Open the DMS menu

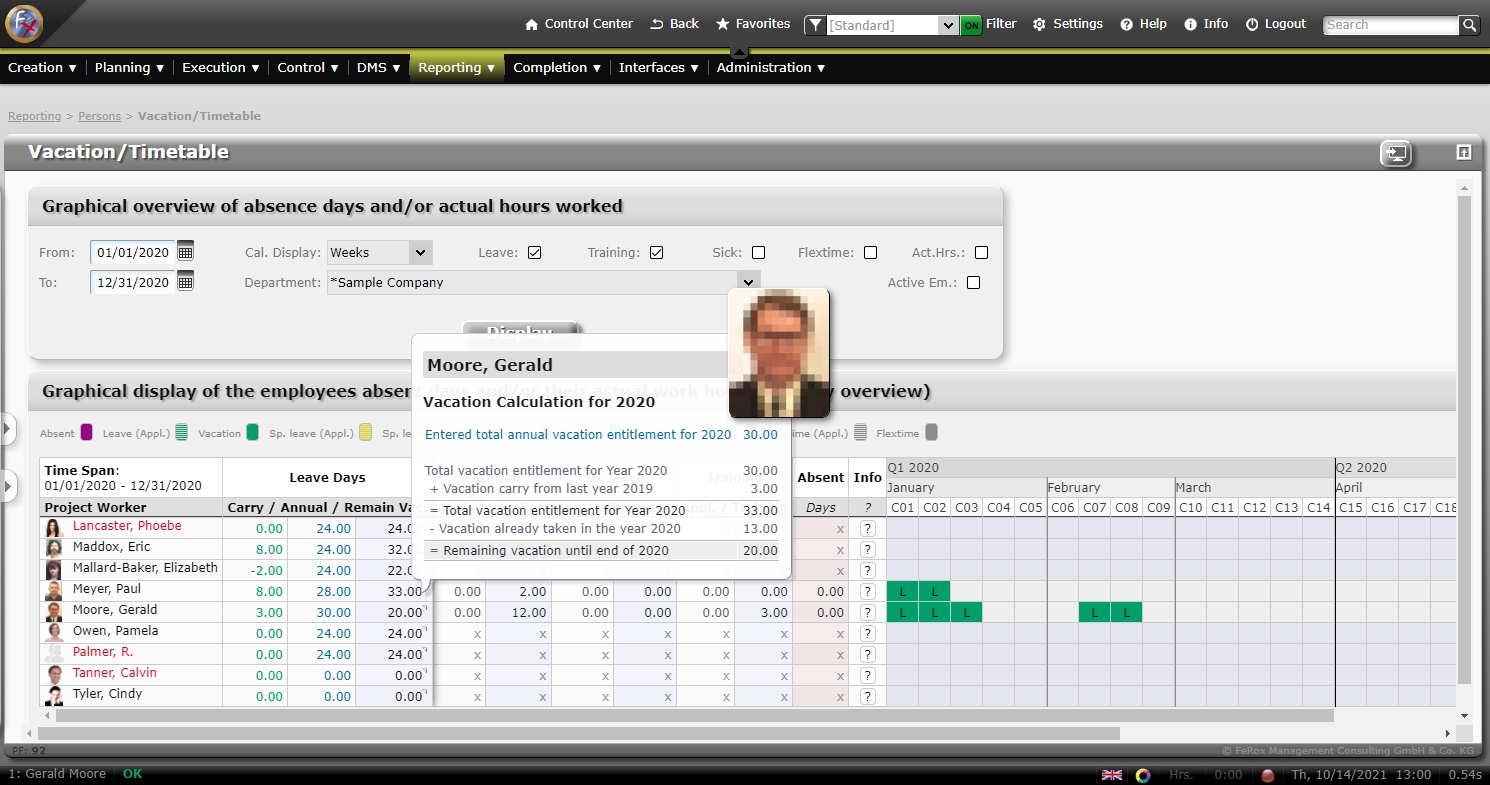coord(378,67)
